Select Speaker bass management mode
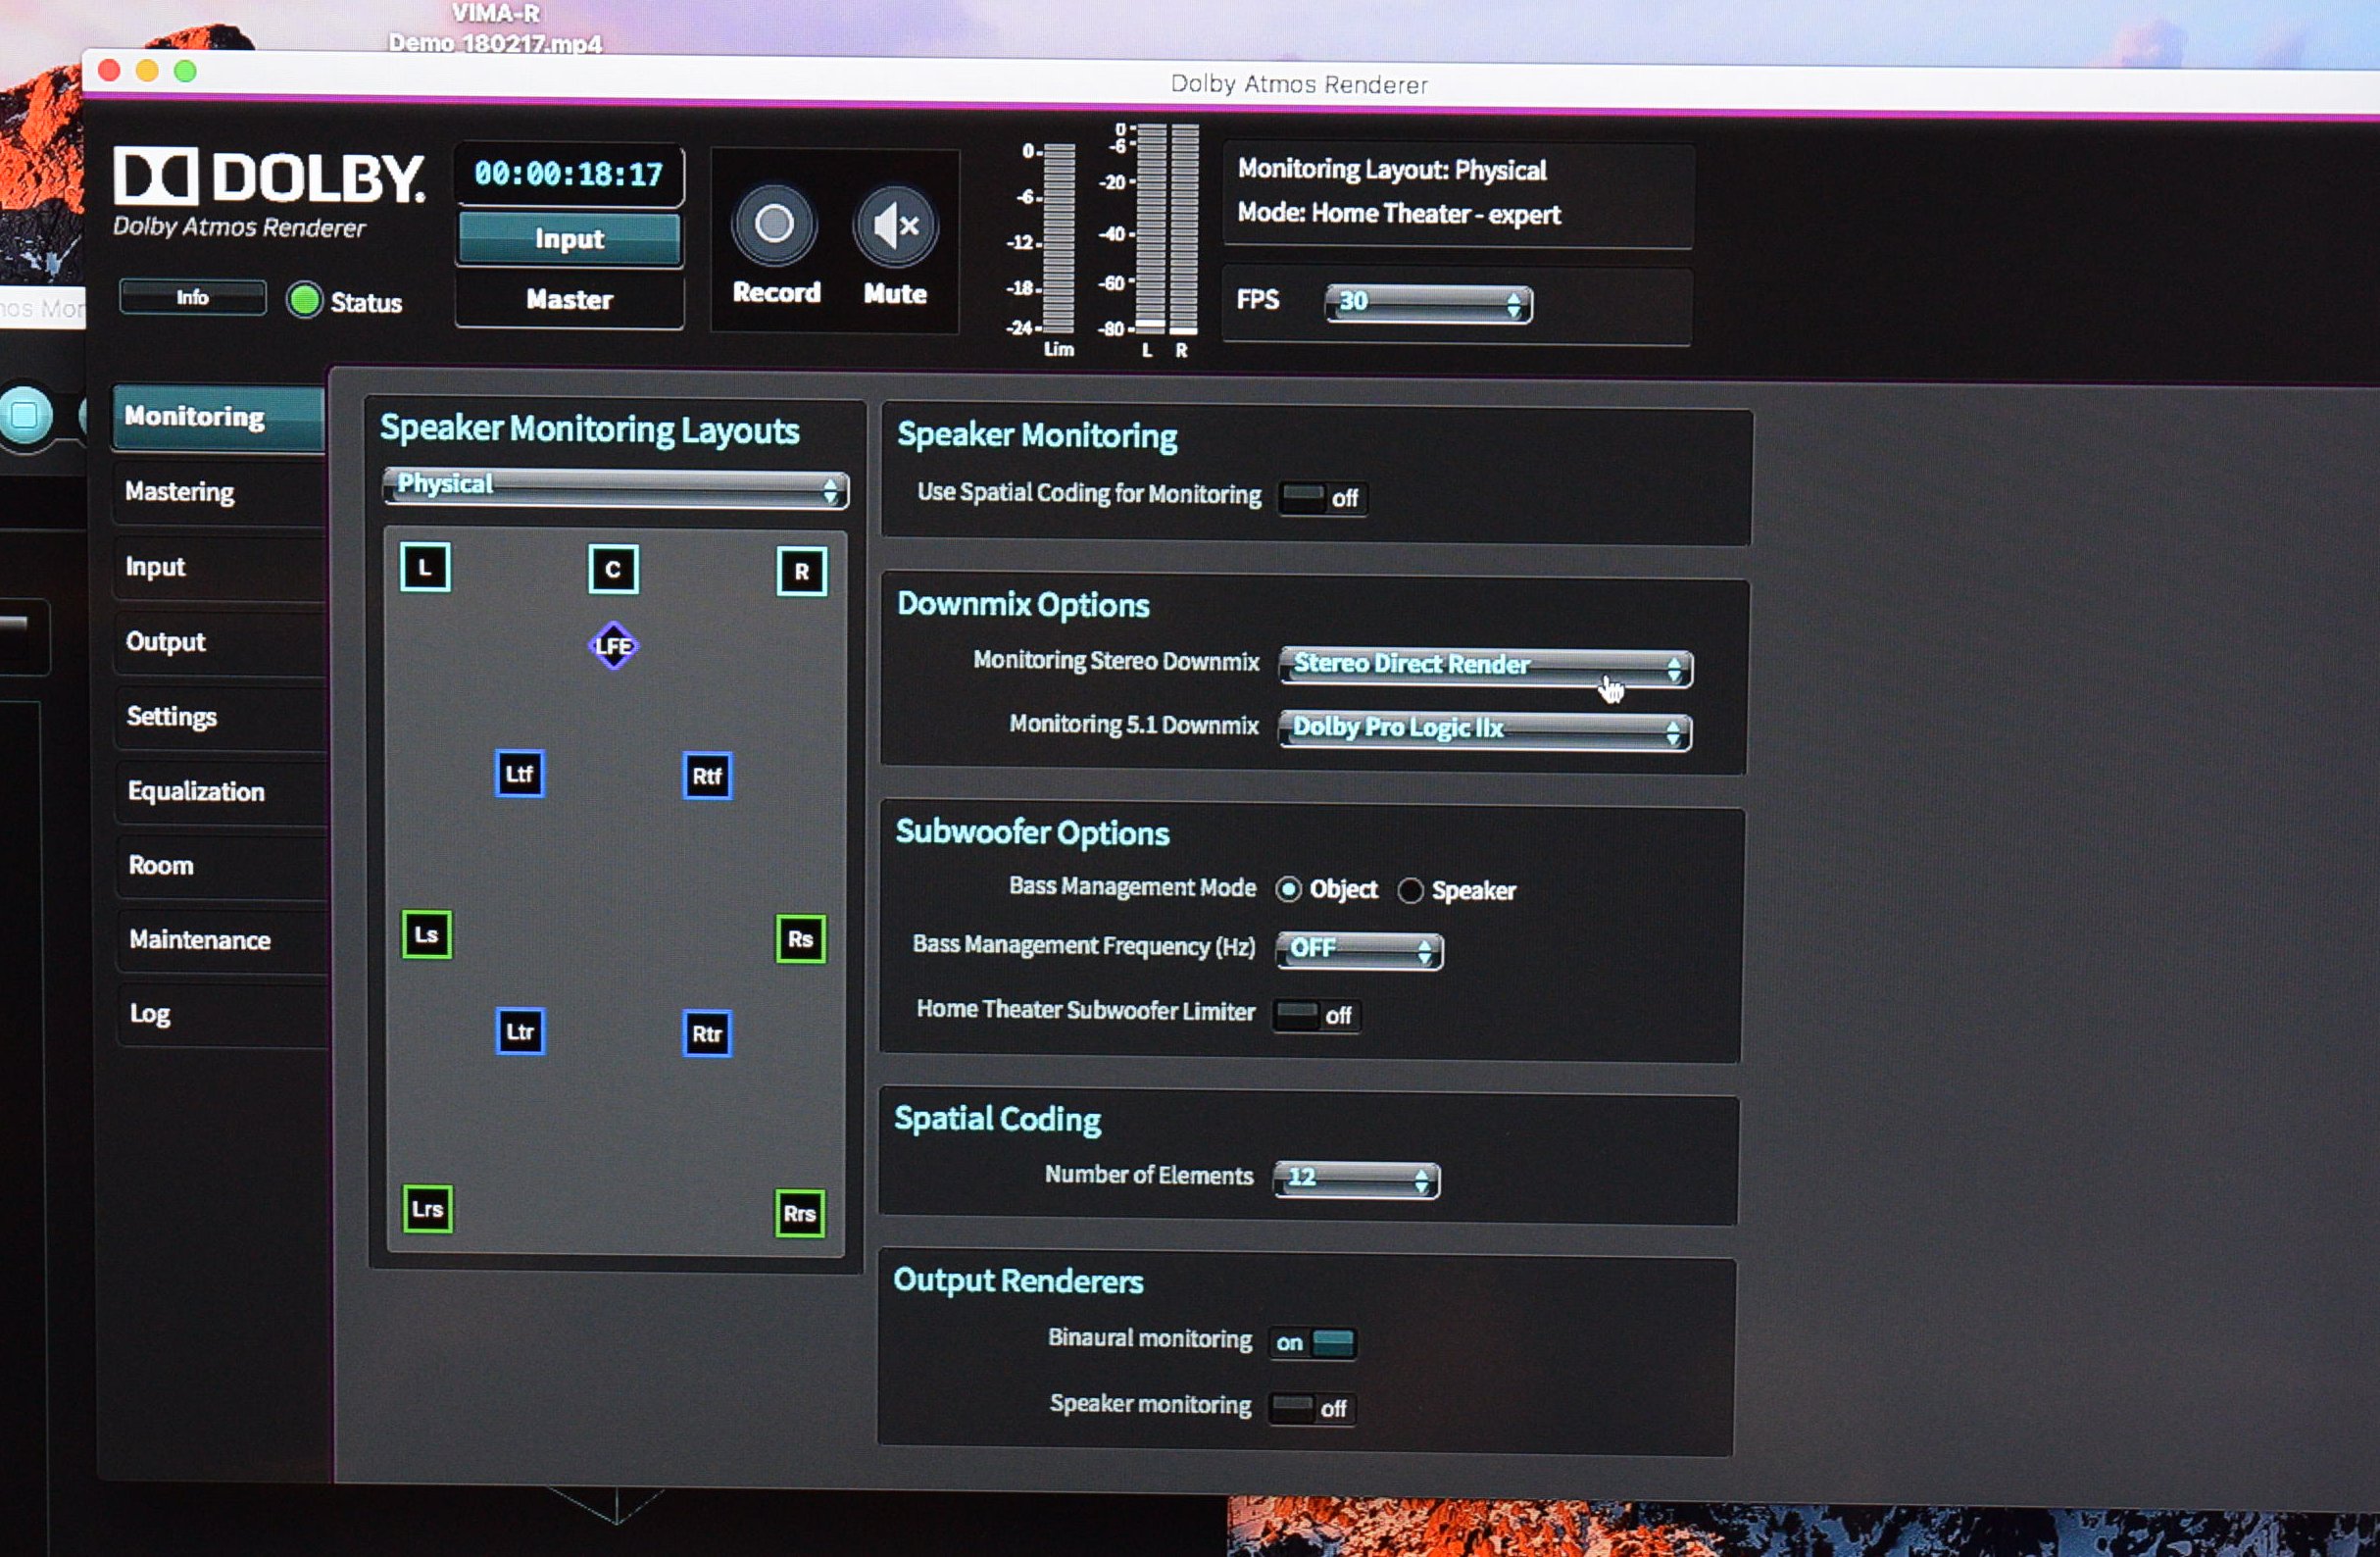Image resolution: width=2380 pixels, height=1557 pixels. pyautogui.click(x=1410, y=891)
